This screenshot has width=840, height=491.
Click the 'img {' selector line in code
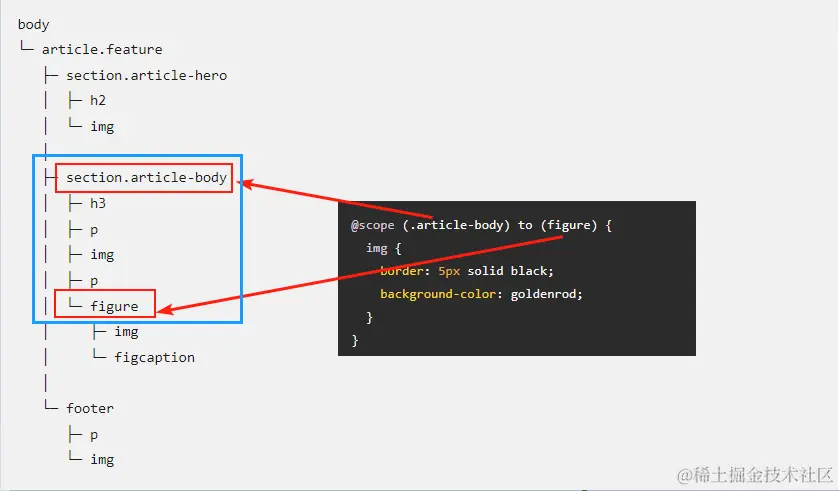point(384,248)
